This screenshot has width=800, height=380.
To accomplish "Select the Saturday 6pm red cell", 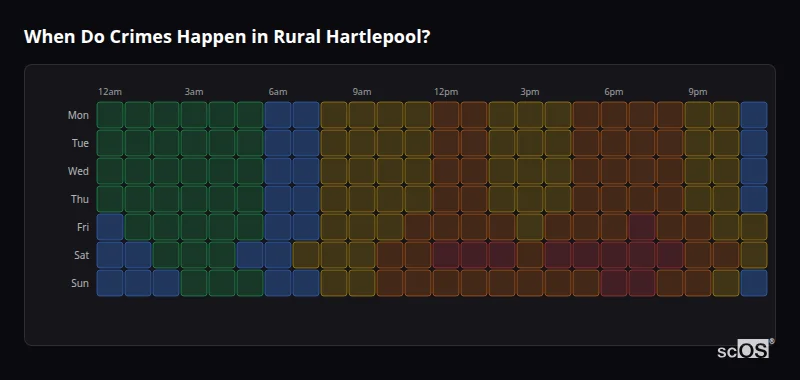I will [x=614, y=255].
